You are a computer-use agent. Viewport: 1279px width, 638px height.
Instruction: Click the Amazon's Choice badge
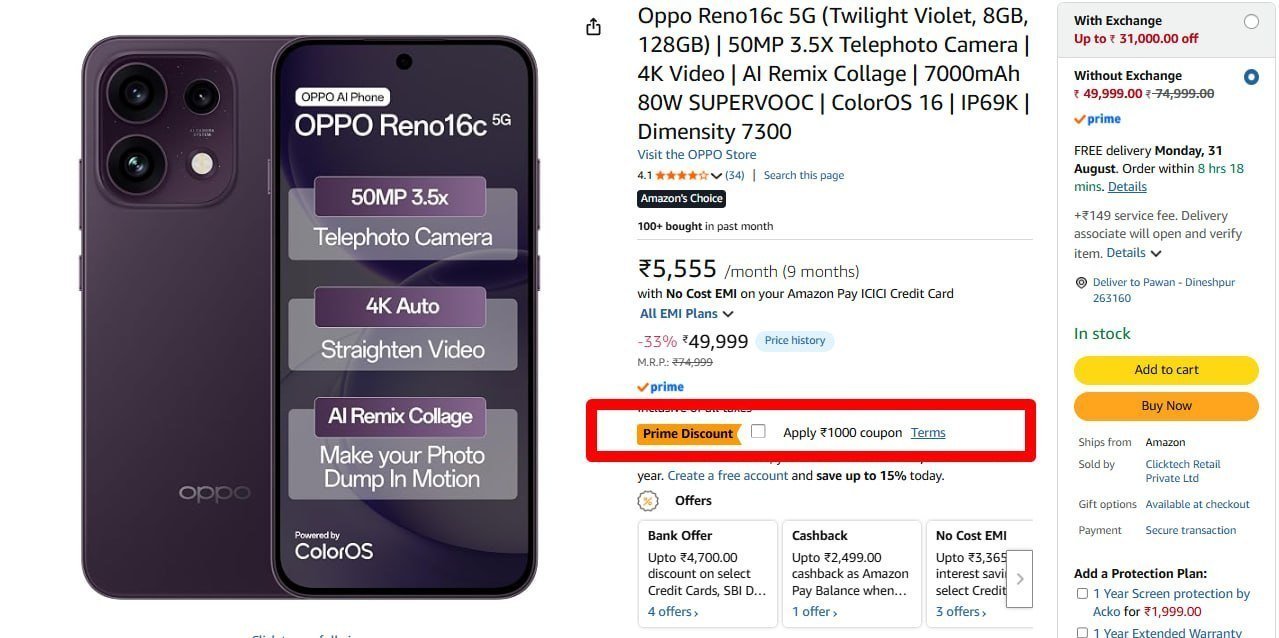point(682,199)
